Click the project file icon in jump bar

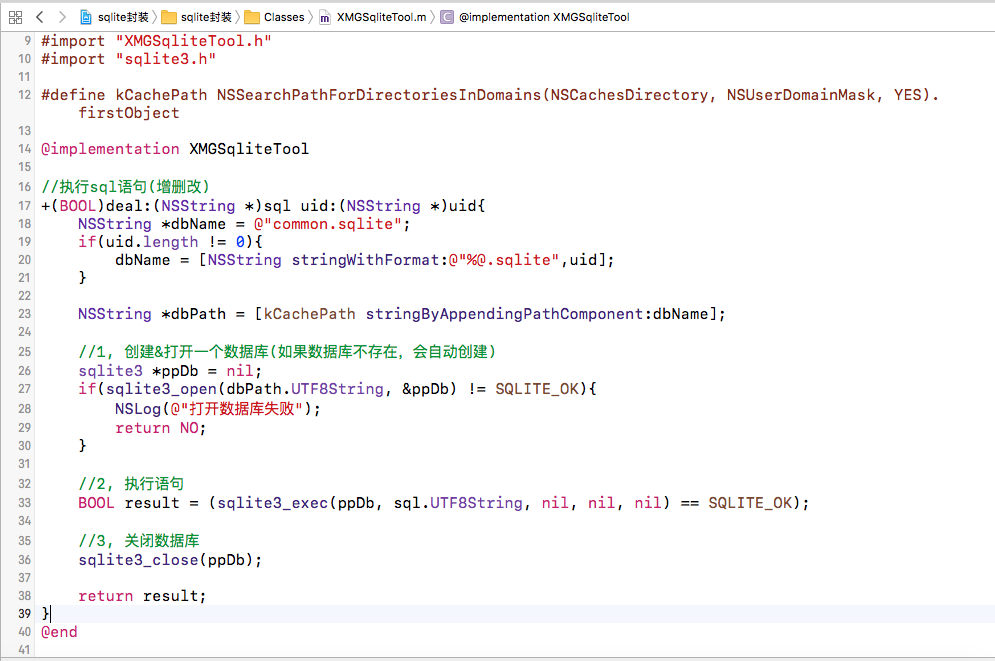(x=86, y=17)
